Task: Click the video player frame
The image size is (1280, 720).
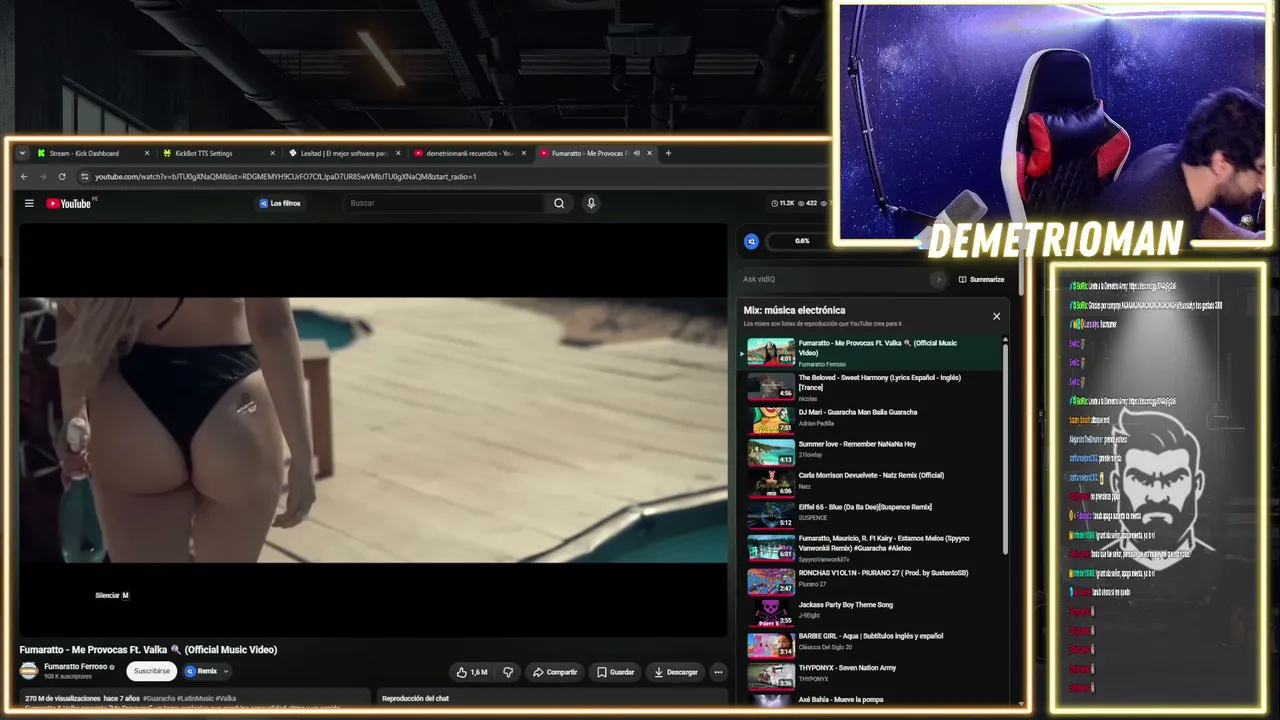Action: [x=373, y=430]
